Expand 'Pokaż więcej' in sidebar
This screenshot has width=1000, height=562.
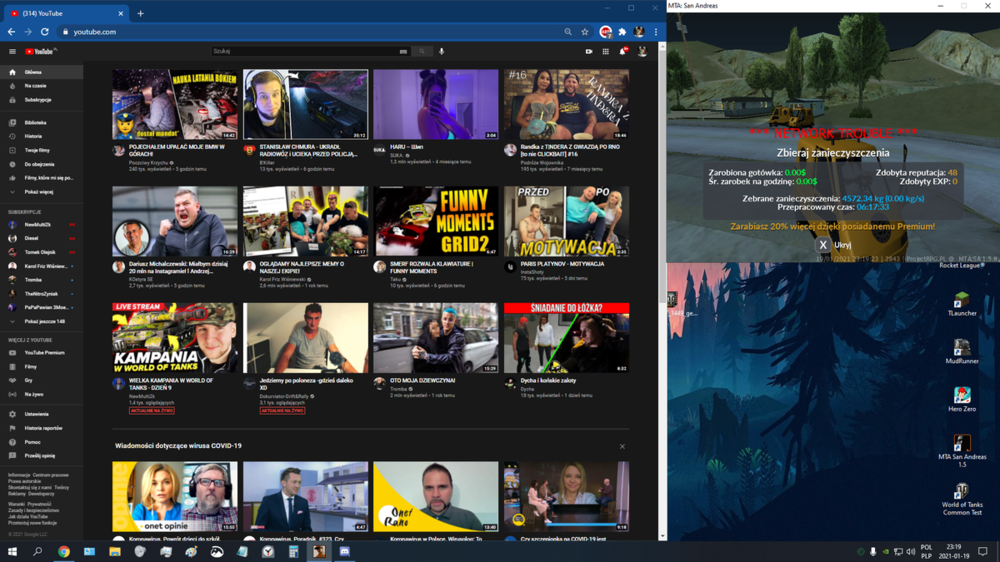41,191
